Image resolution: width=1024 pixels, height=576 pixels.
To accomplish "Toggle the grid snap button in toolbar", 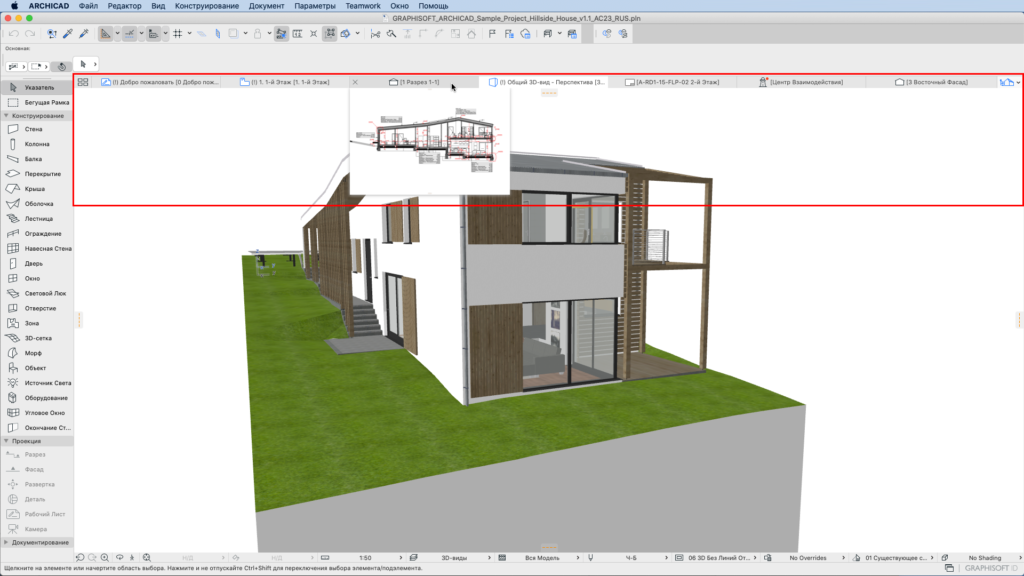I will tap(177, 33).
